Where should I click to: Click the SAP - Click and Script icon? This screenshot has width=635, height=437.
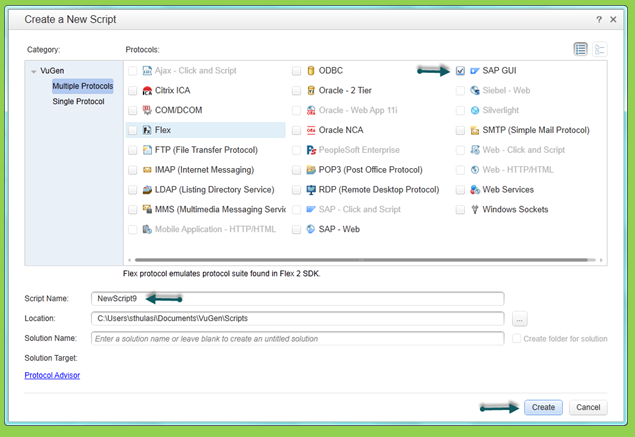[x=311, y=210]
